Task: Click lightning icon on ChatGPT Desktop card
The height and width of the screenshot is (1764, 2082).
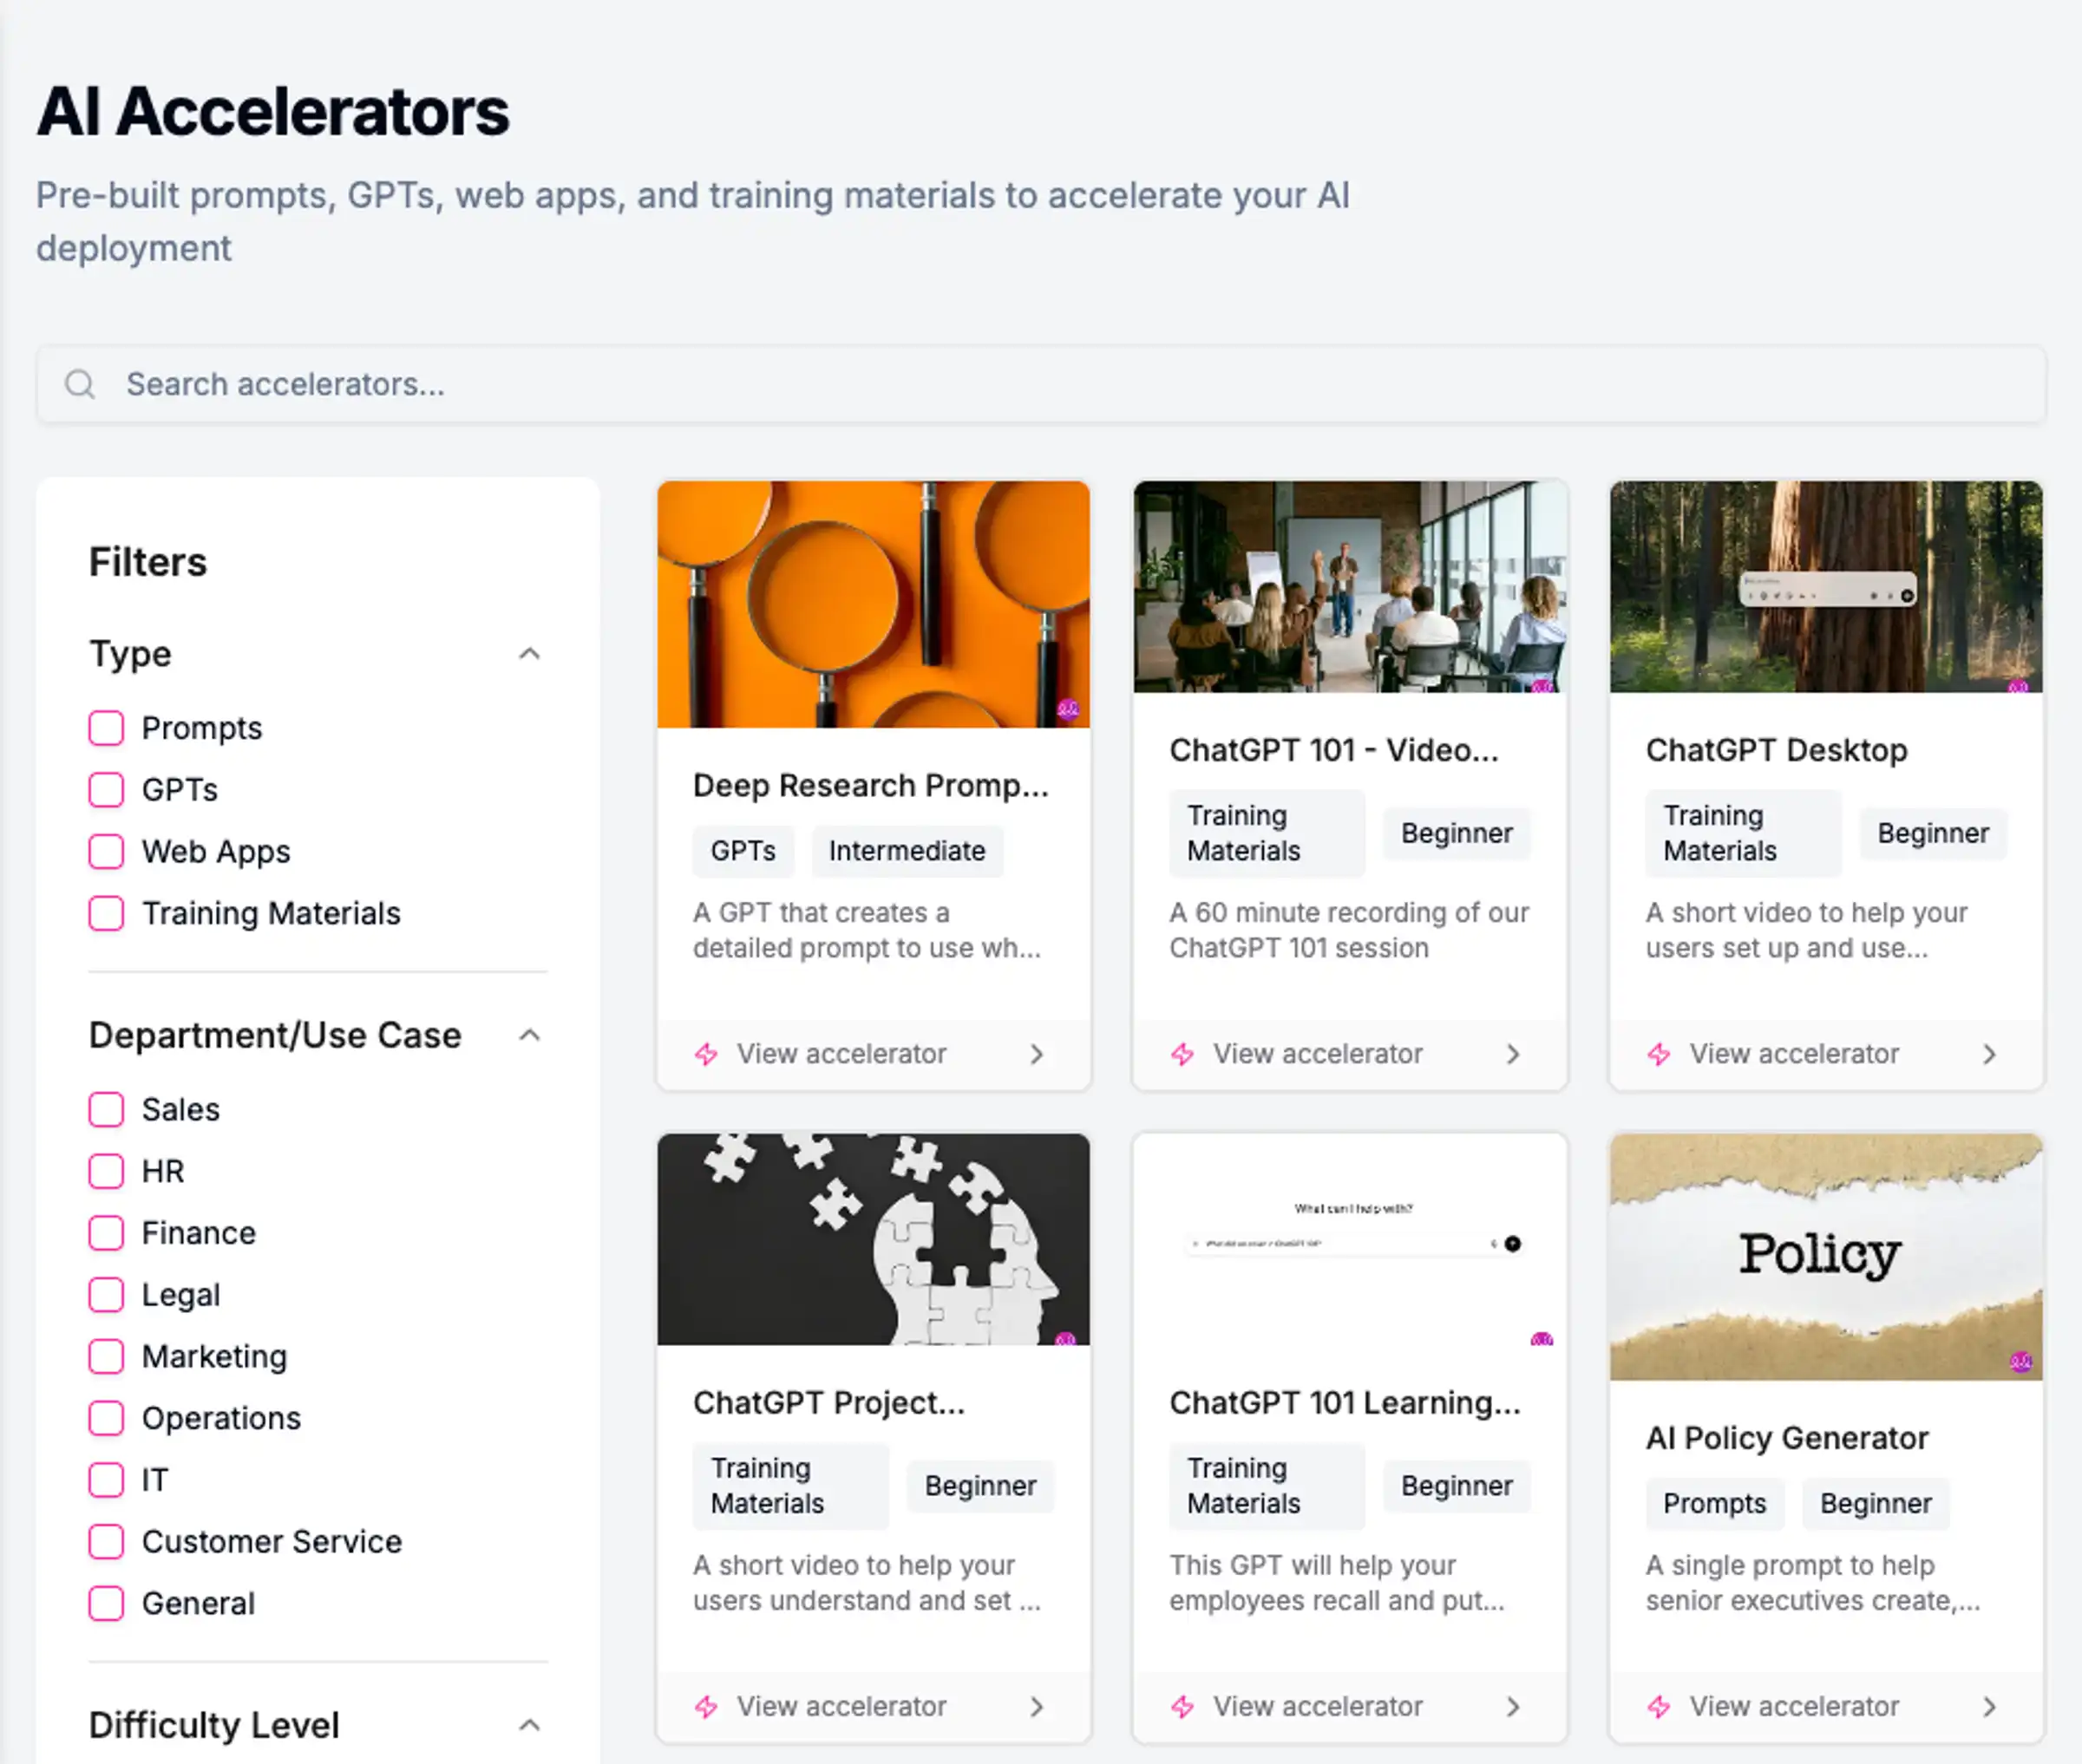Action: (1659, 1054)
